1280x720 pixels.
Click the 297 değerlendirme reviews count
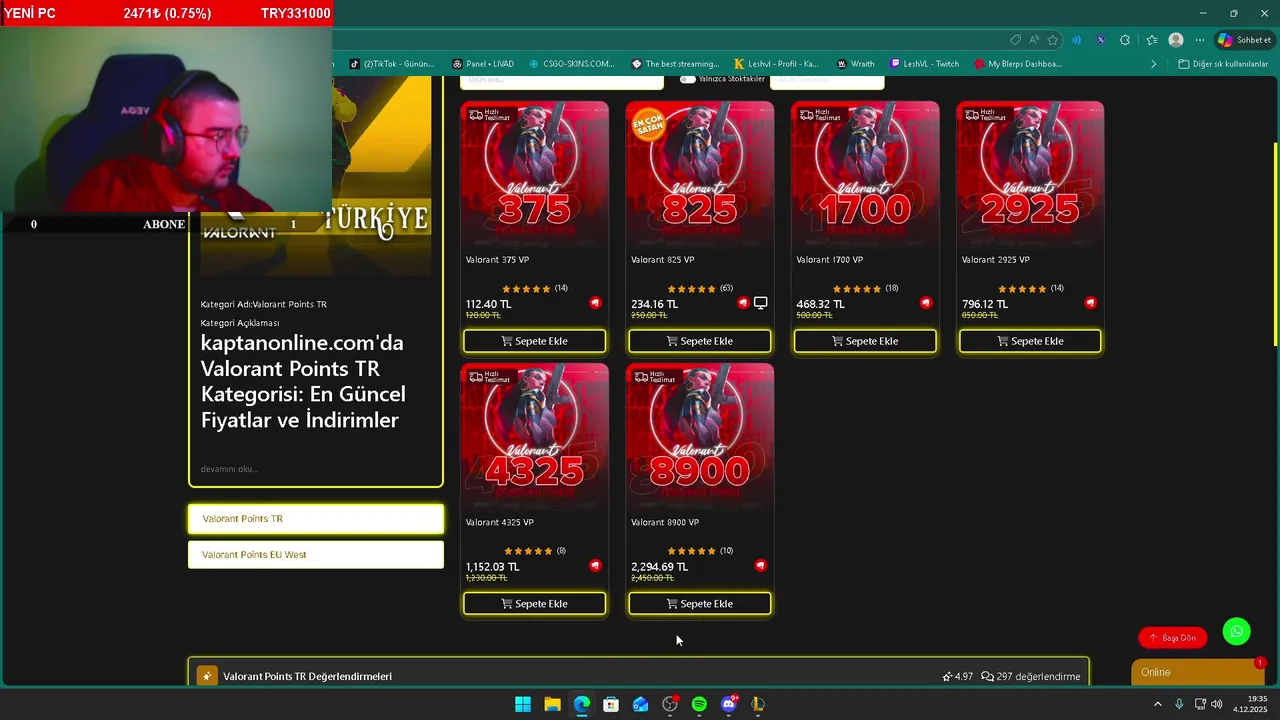1031,677
